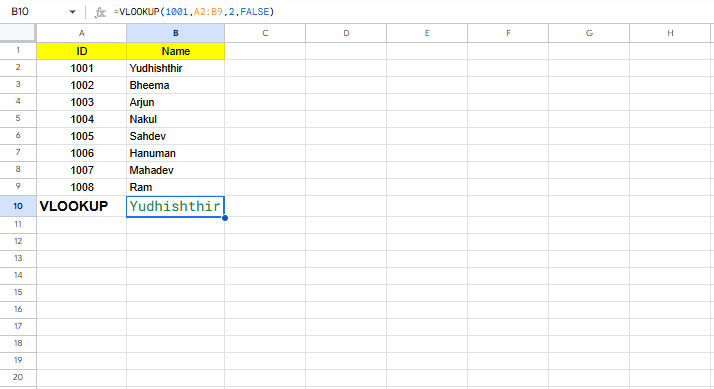Screen dimensions: 714x389
Task: Select row 5 header
Action: [18, 118]
